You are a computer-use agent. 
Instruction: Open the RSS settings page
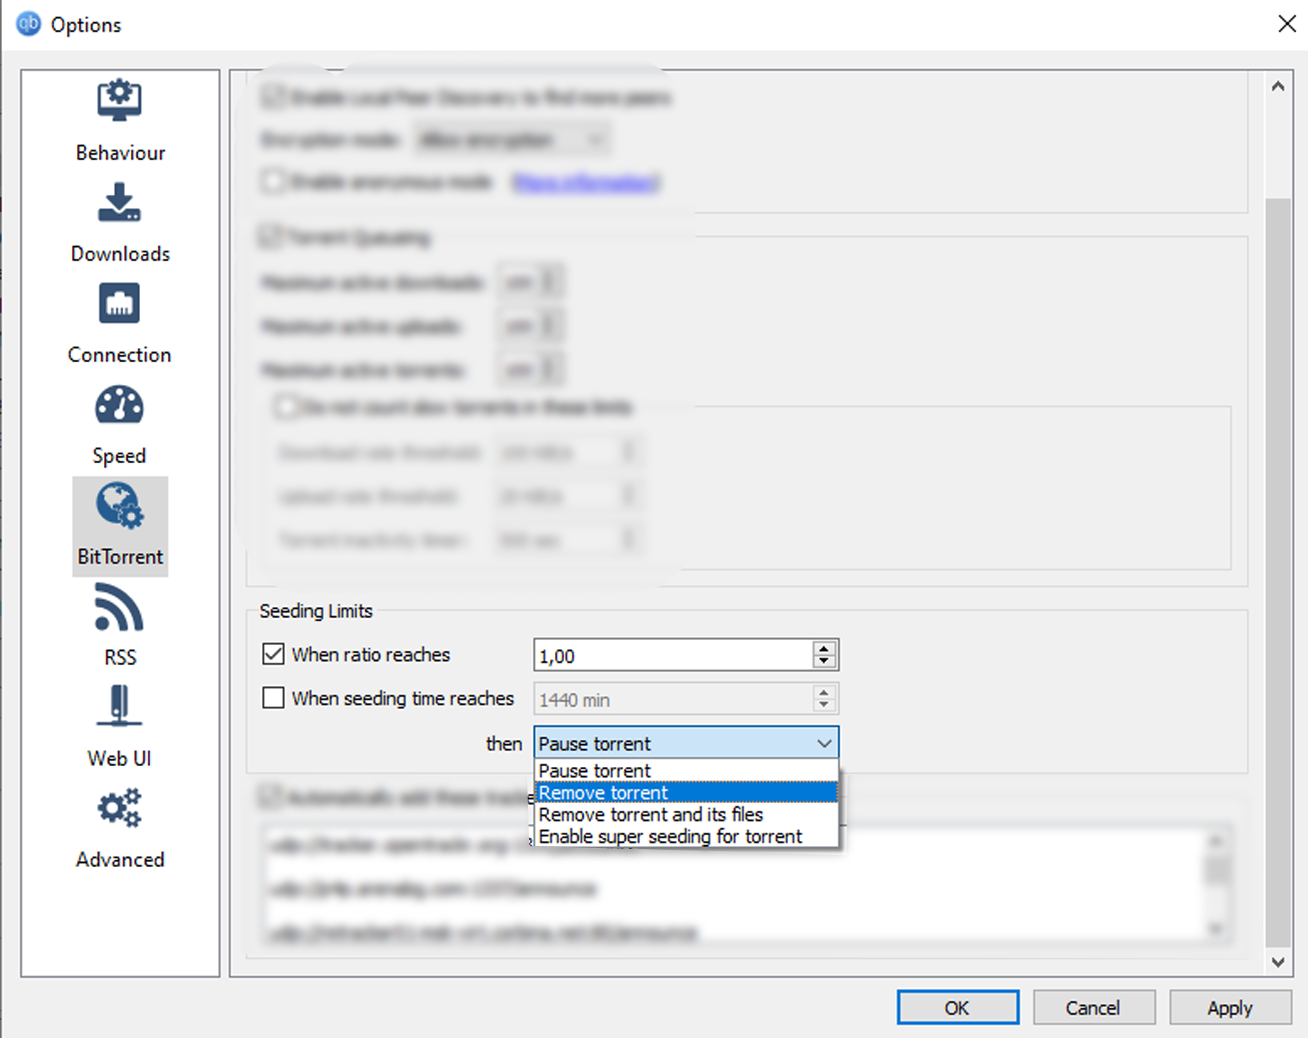pyautogui.click(x=120, y=626)
